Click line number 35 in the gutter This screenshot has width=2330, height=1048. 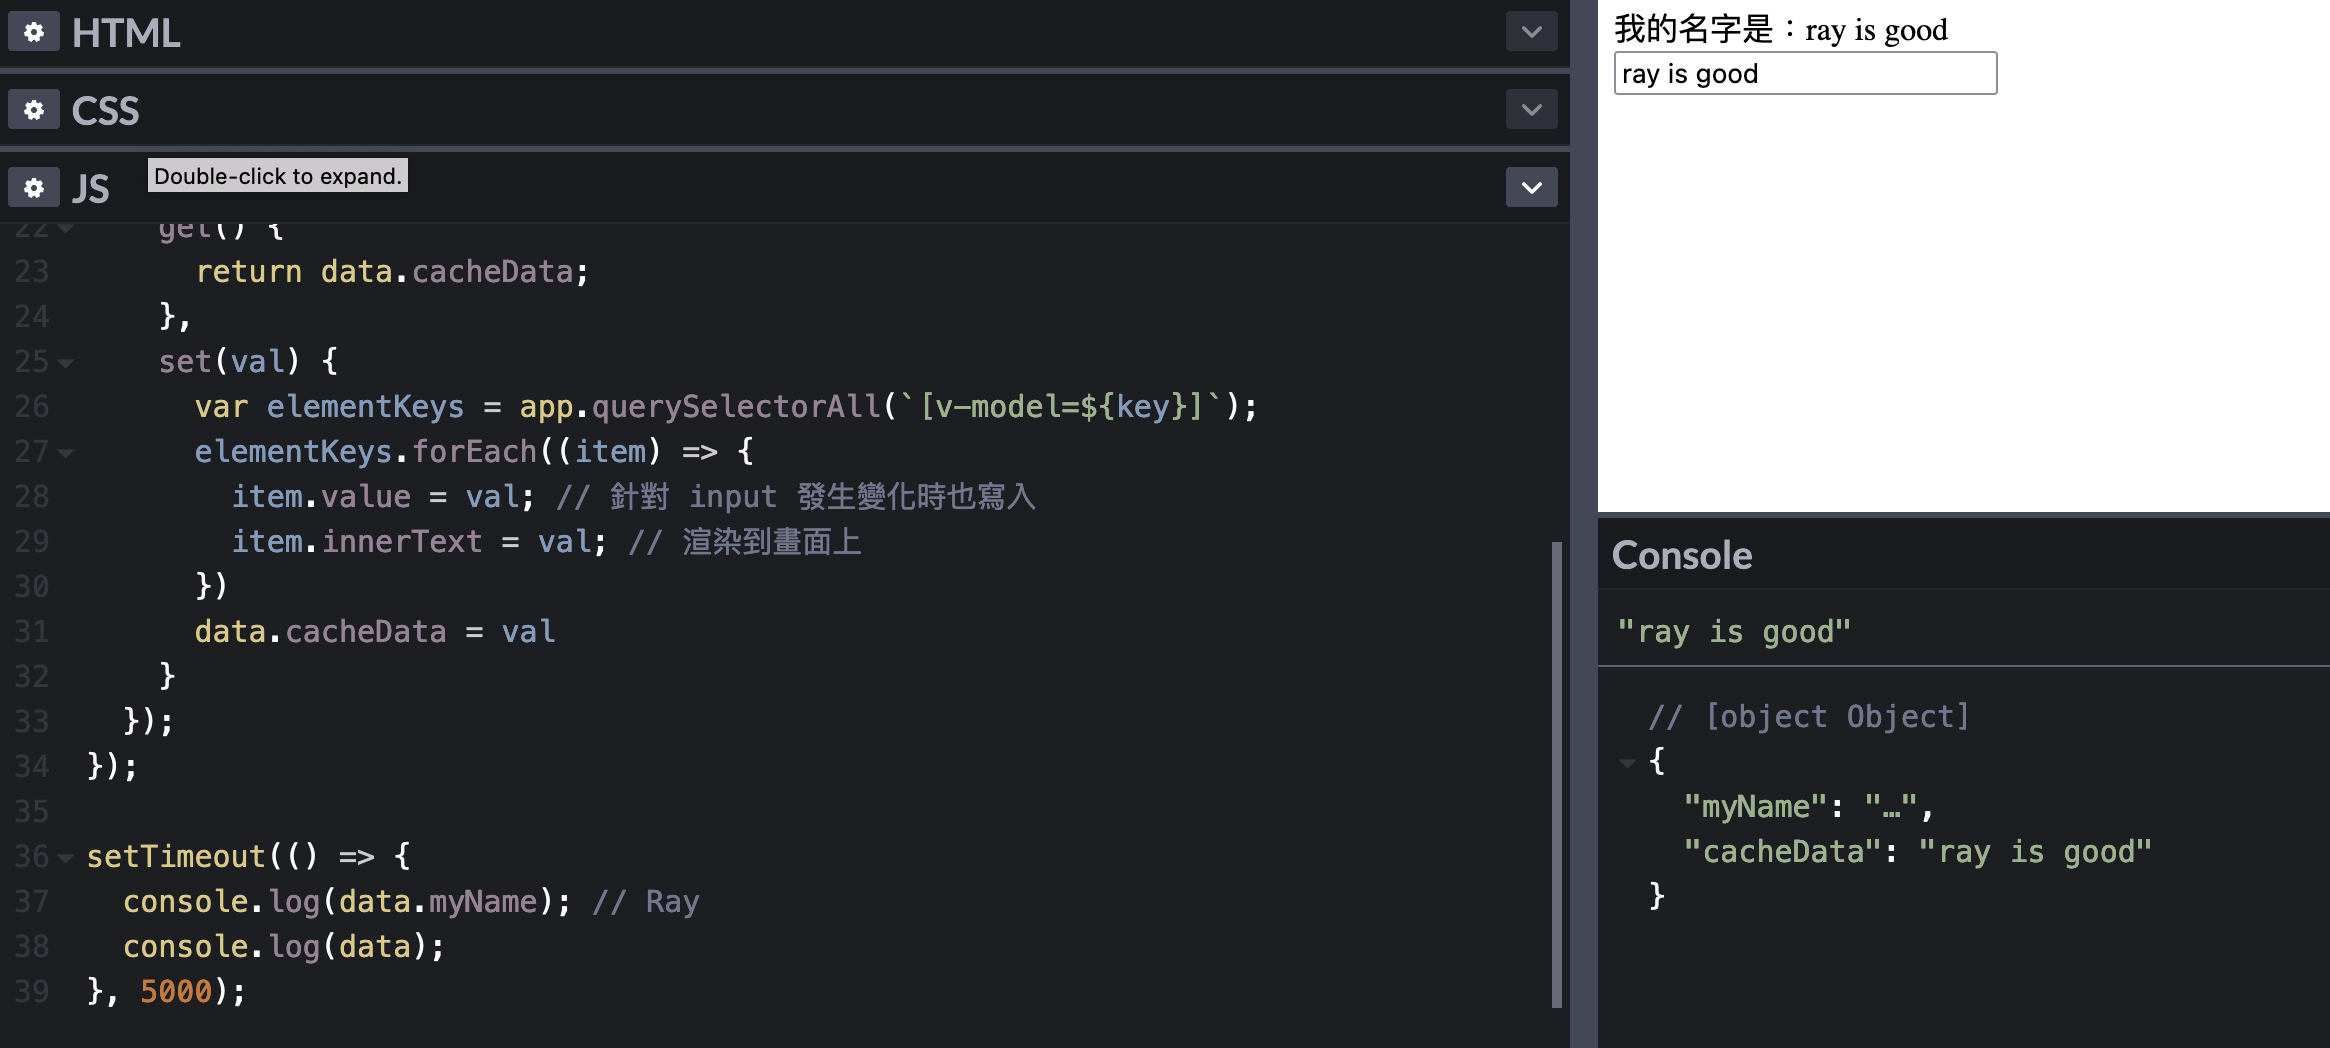coord(31,812)
